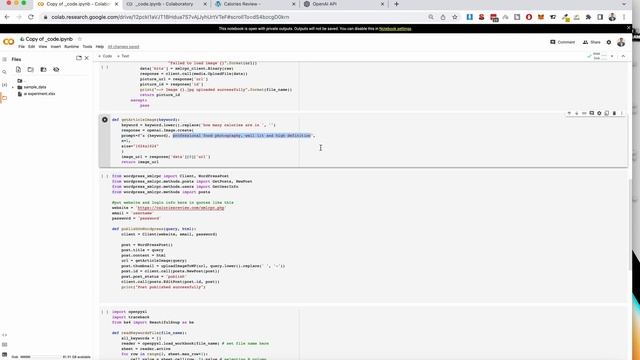This screenshot has width=640, height=360.
Task: Open a new browser tab
Action: pos(396,4)
